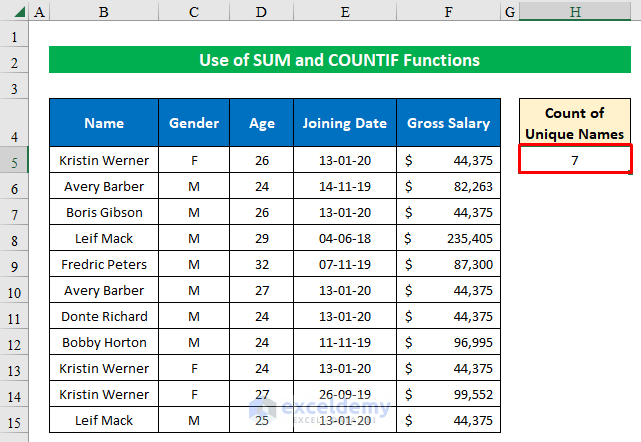Click the salary cell showing 99,552

pyautogui.click(x=448, y=394)
